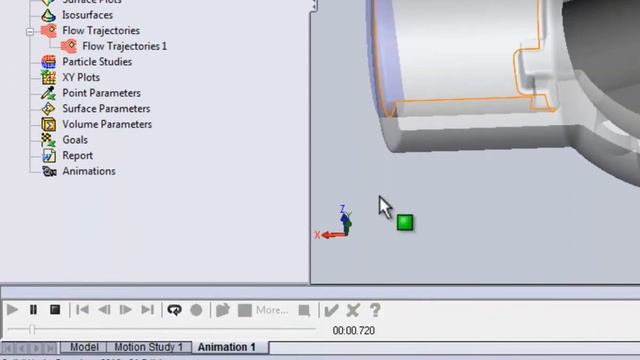Click the Volume Parameters sigma icon
This screenshot has width=640, height=360.
[49, 124]
